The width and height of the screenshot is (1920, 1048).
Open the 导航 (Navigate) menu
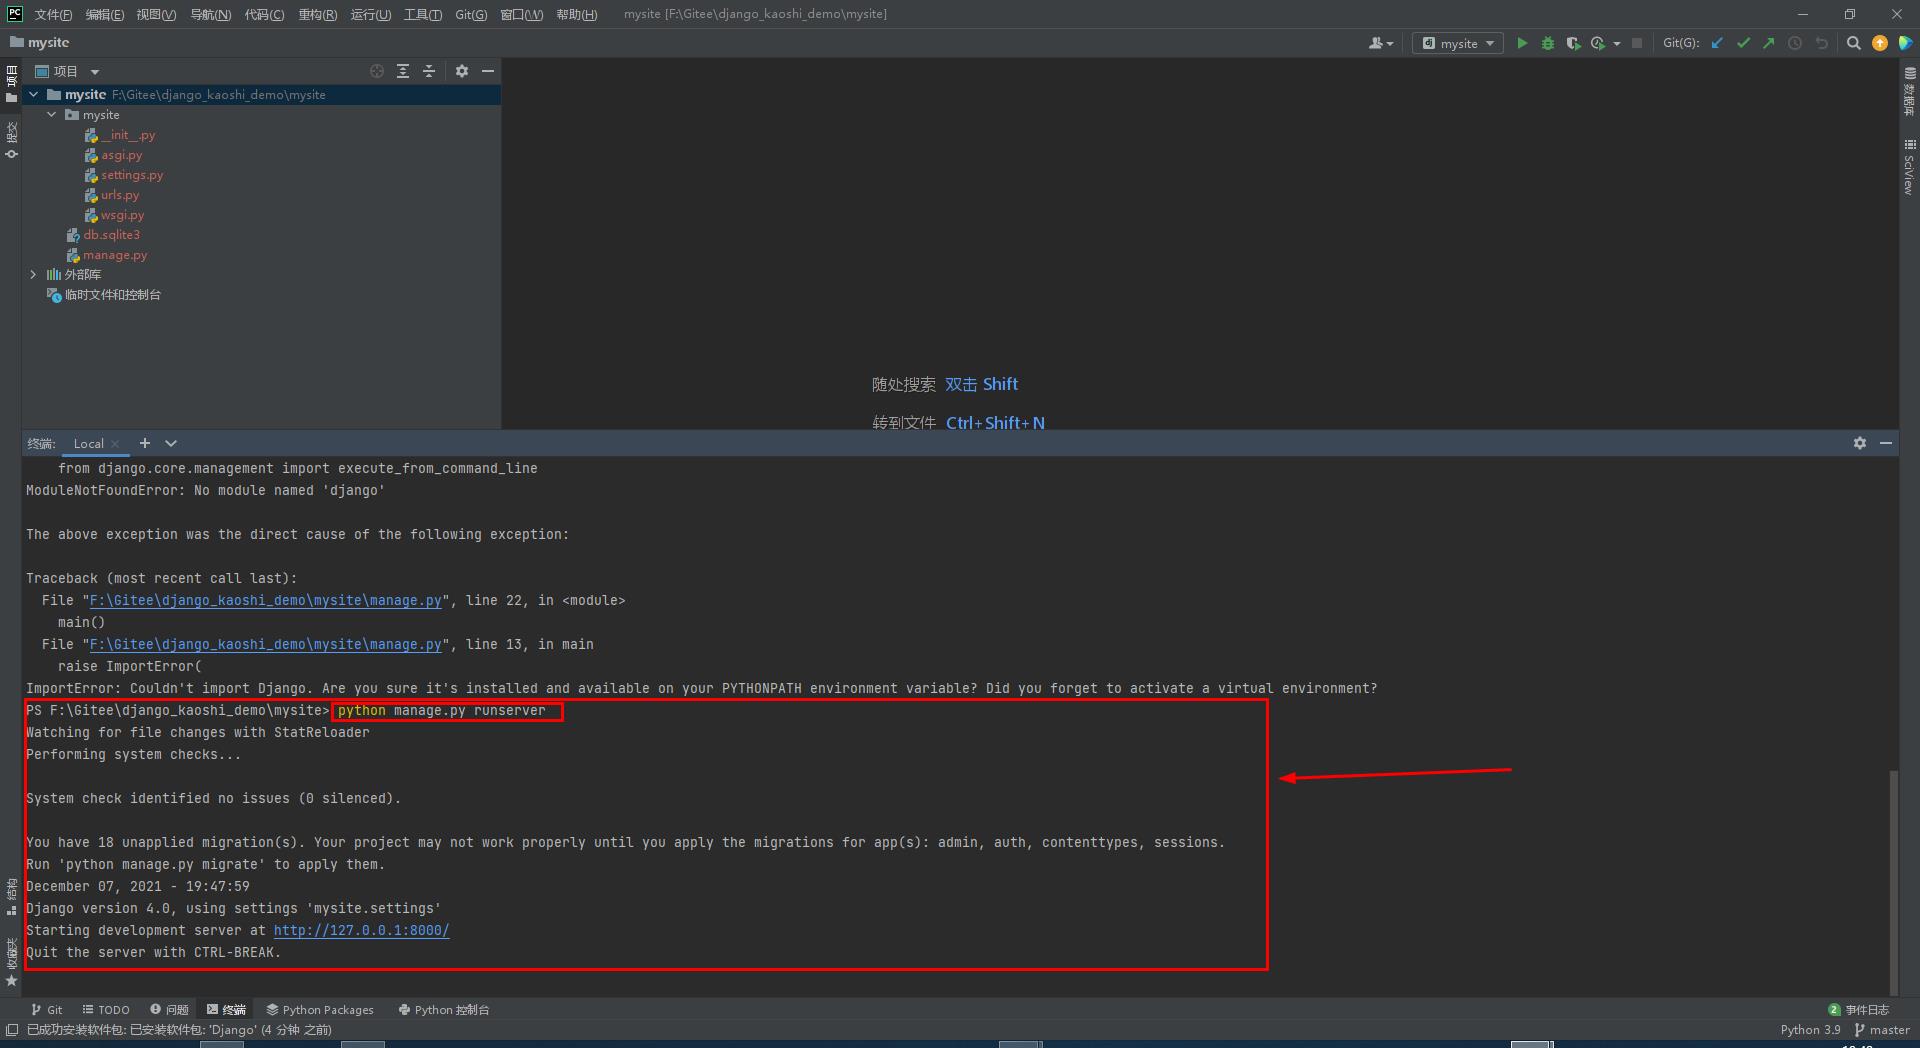pos(210,14)
